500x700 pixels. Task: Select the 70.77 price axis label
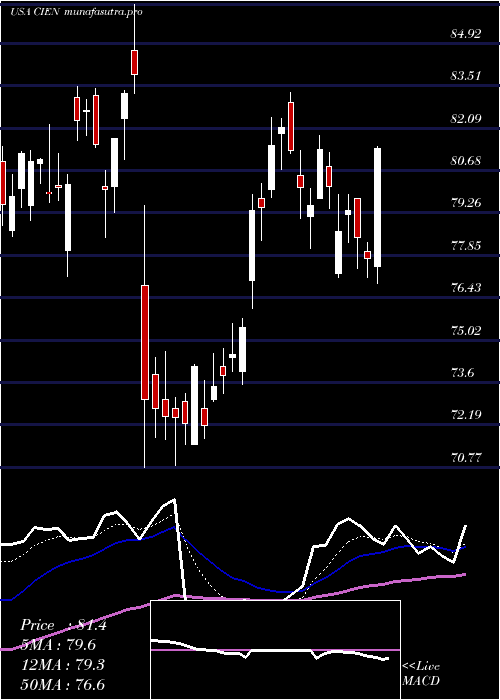coord(466,458)
